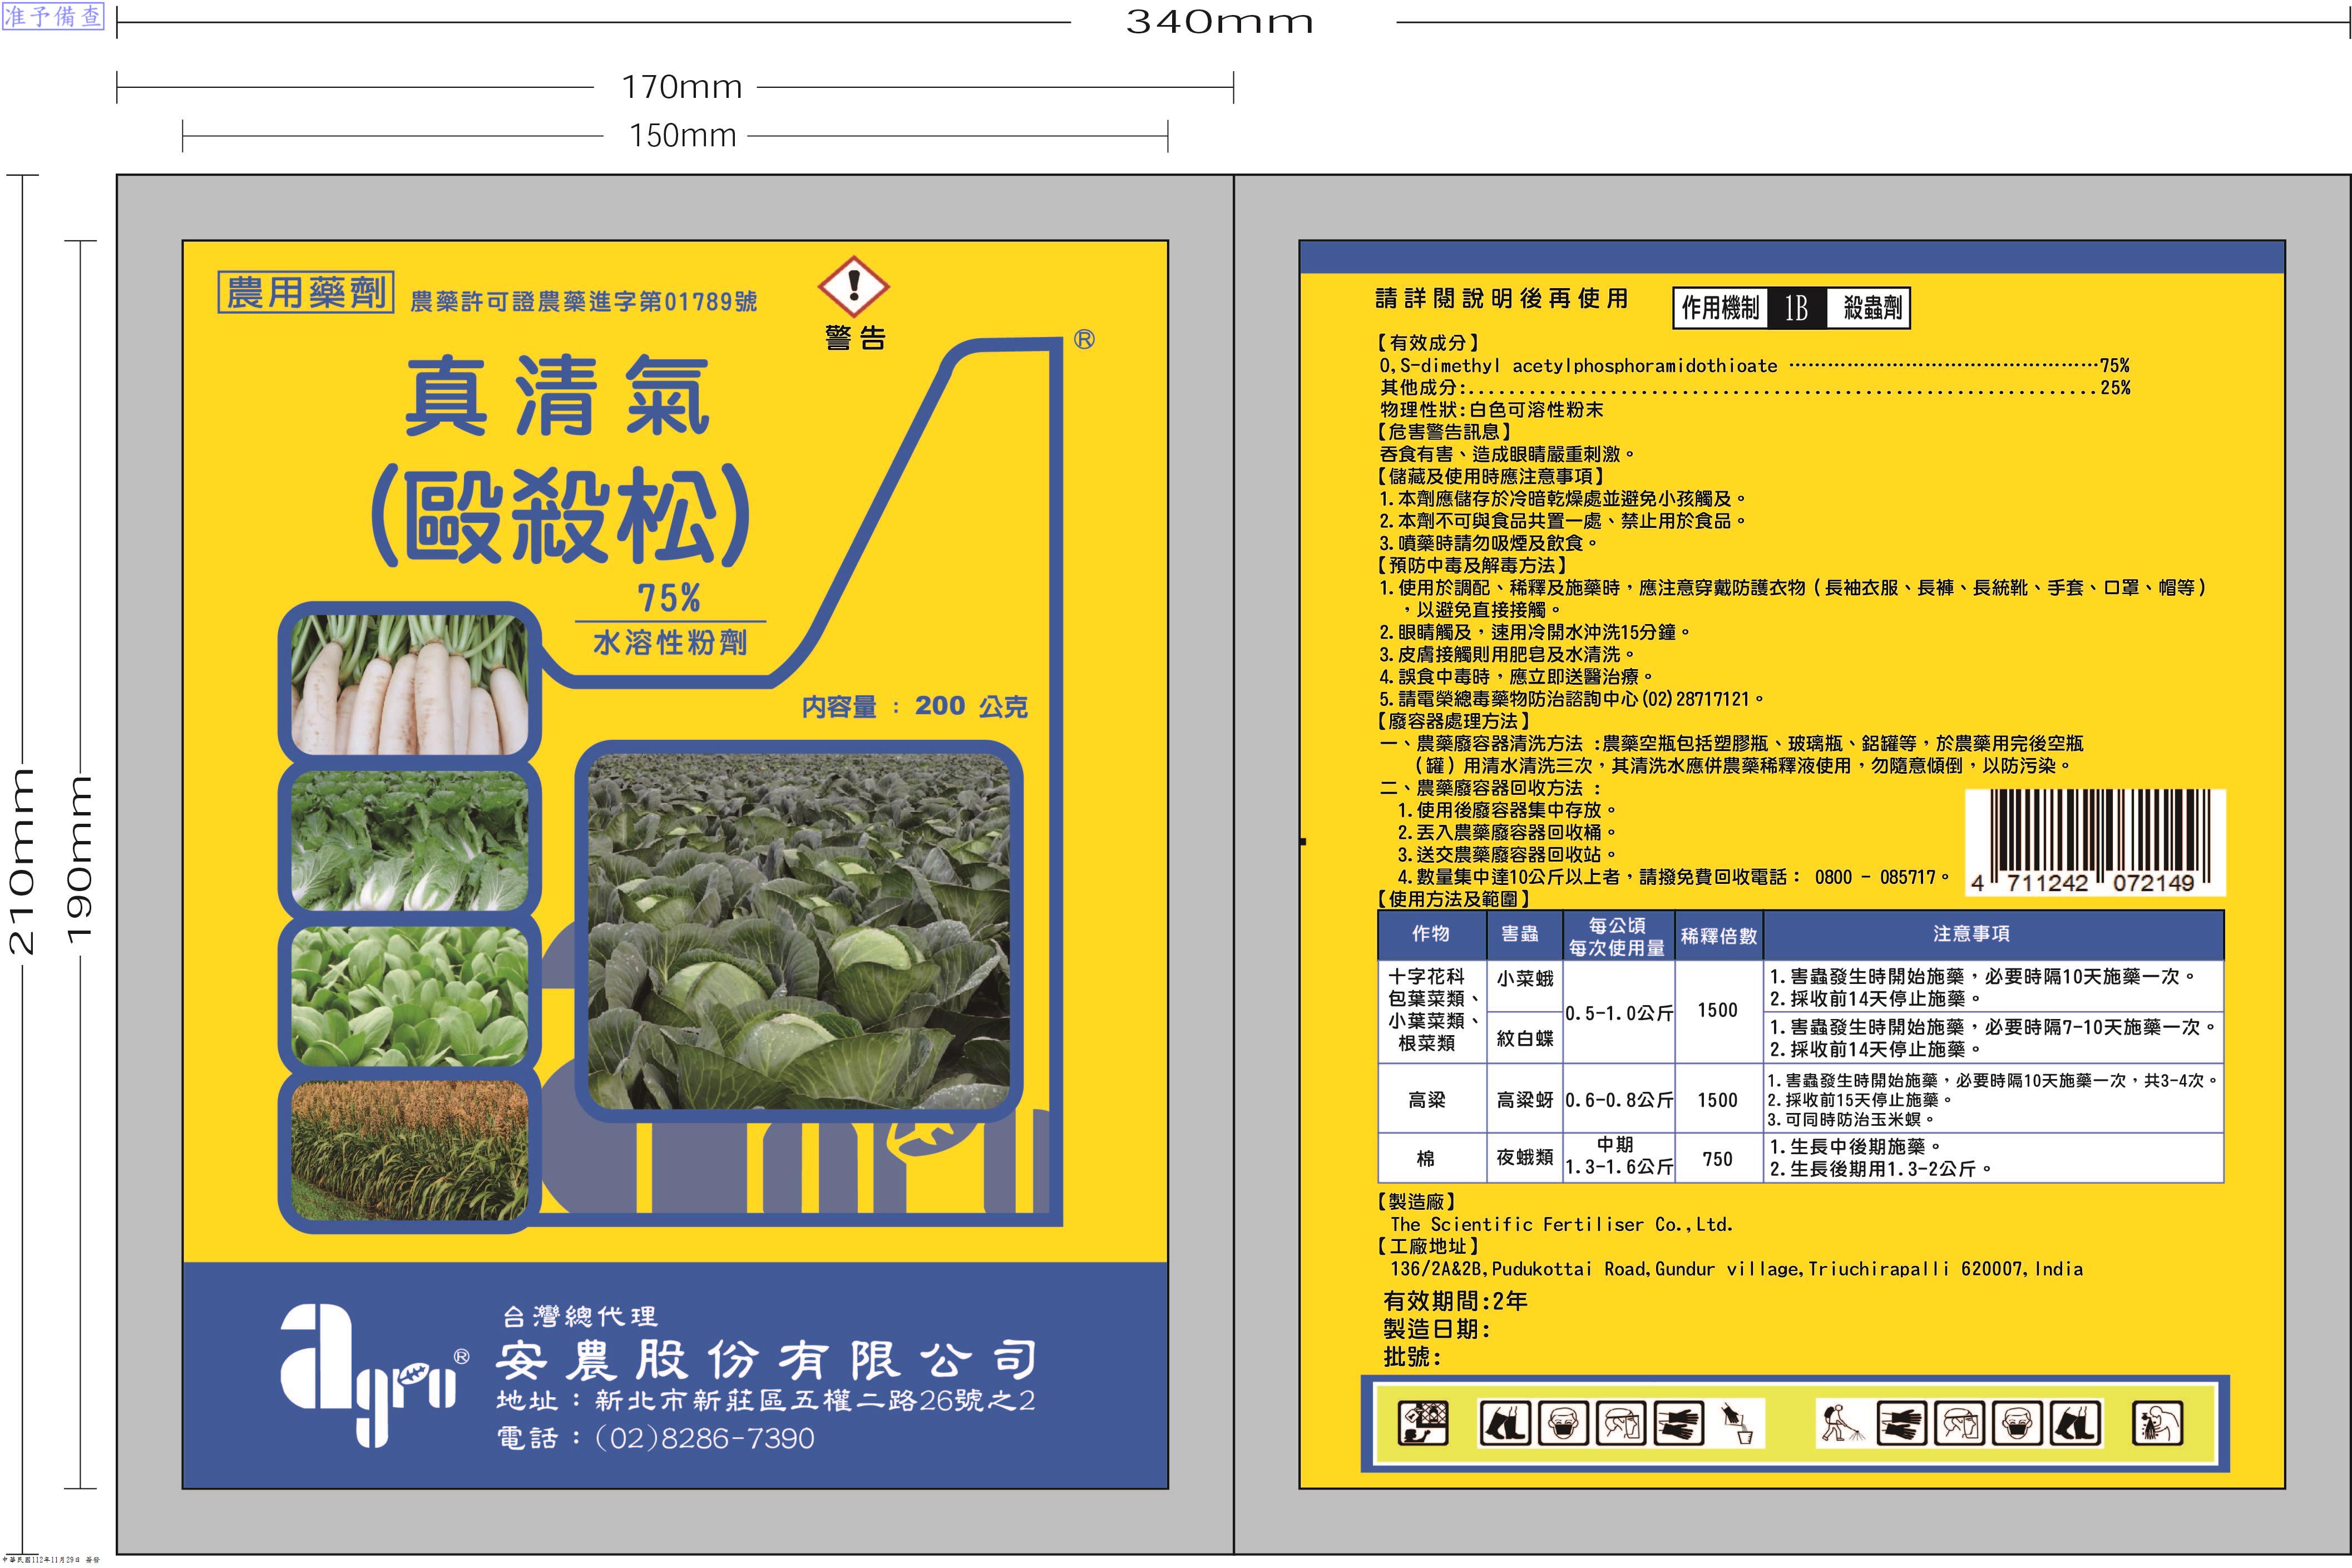Image resolution: width=2352 pixels, height=1568 pixels.
Task: Click The Scientific Fertiliser Co.,Ltd. manufacturer name
Action: [x=1561, y=1224]
